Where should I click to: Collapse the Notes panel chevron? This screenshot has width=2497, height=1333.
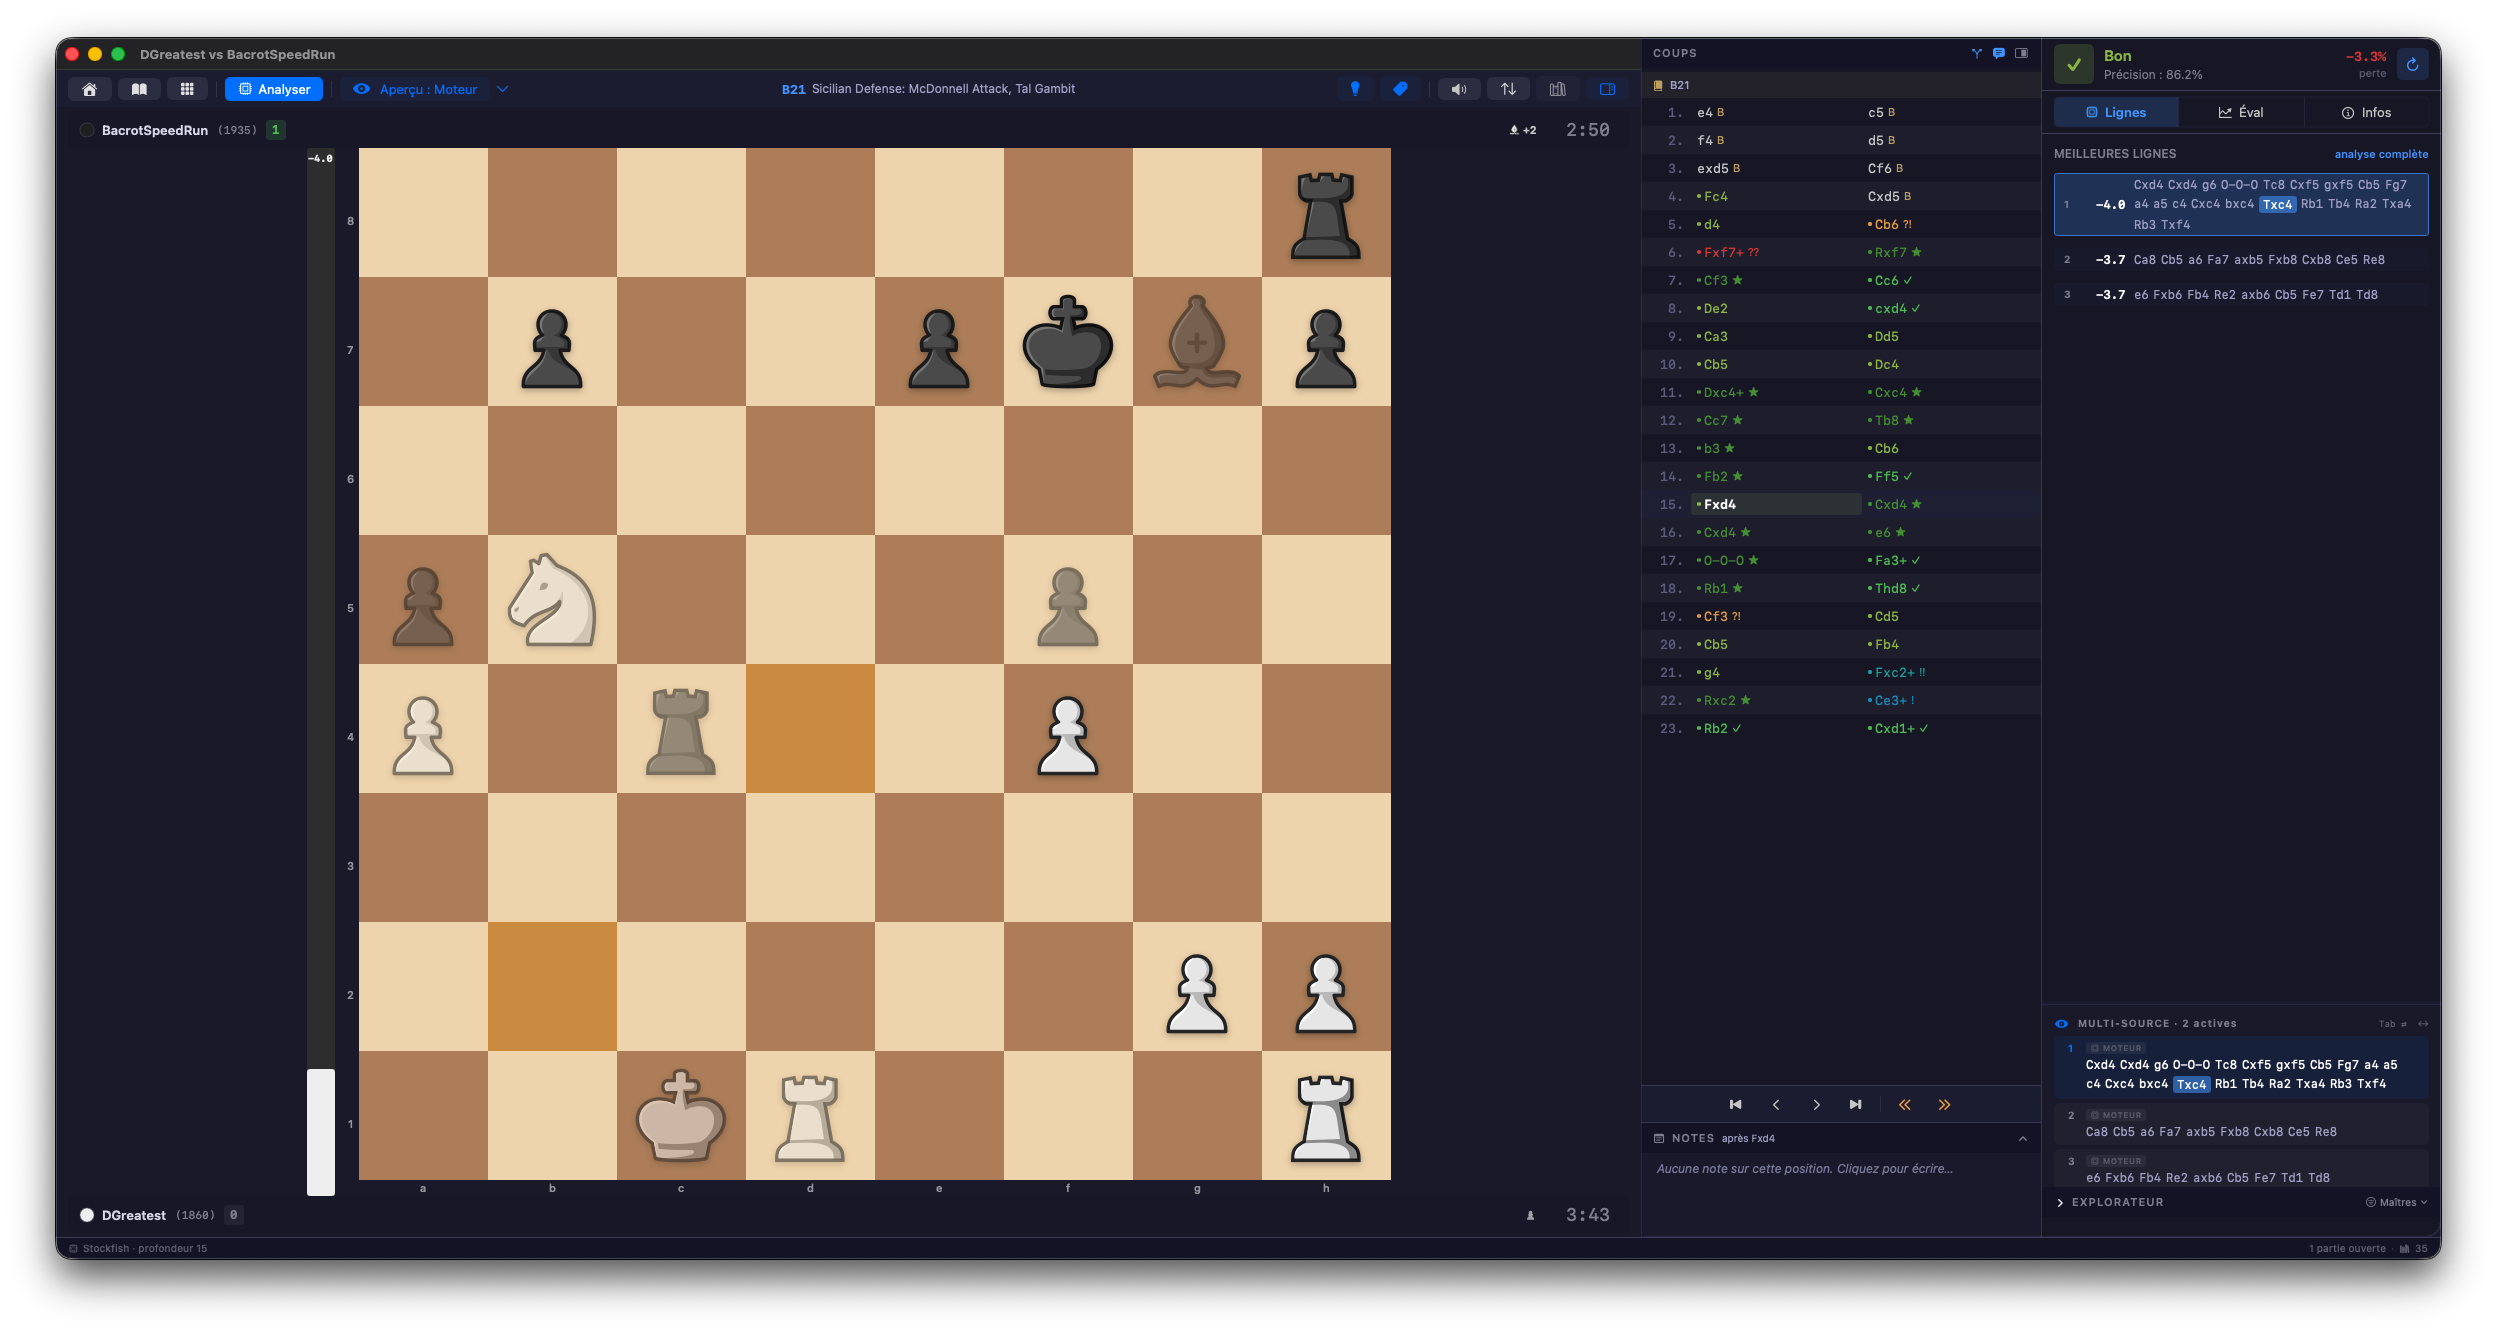[x=2023, y=1139]
